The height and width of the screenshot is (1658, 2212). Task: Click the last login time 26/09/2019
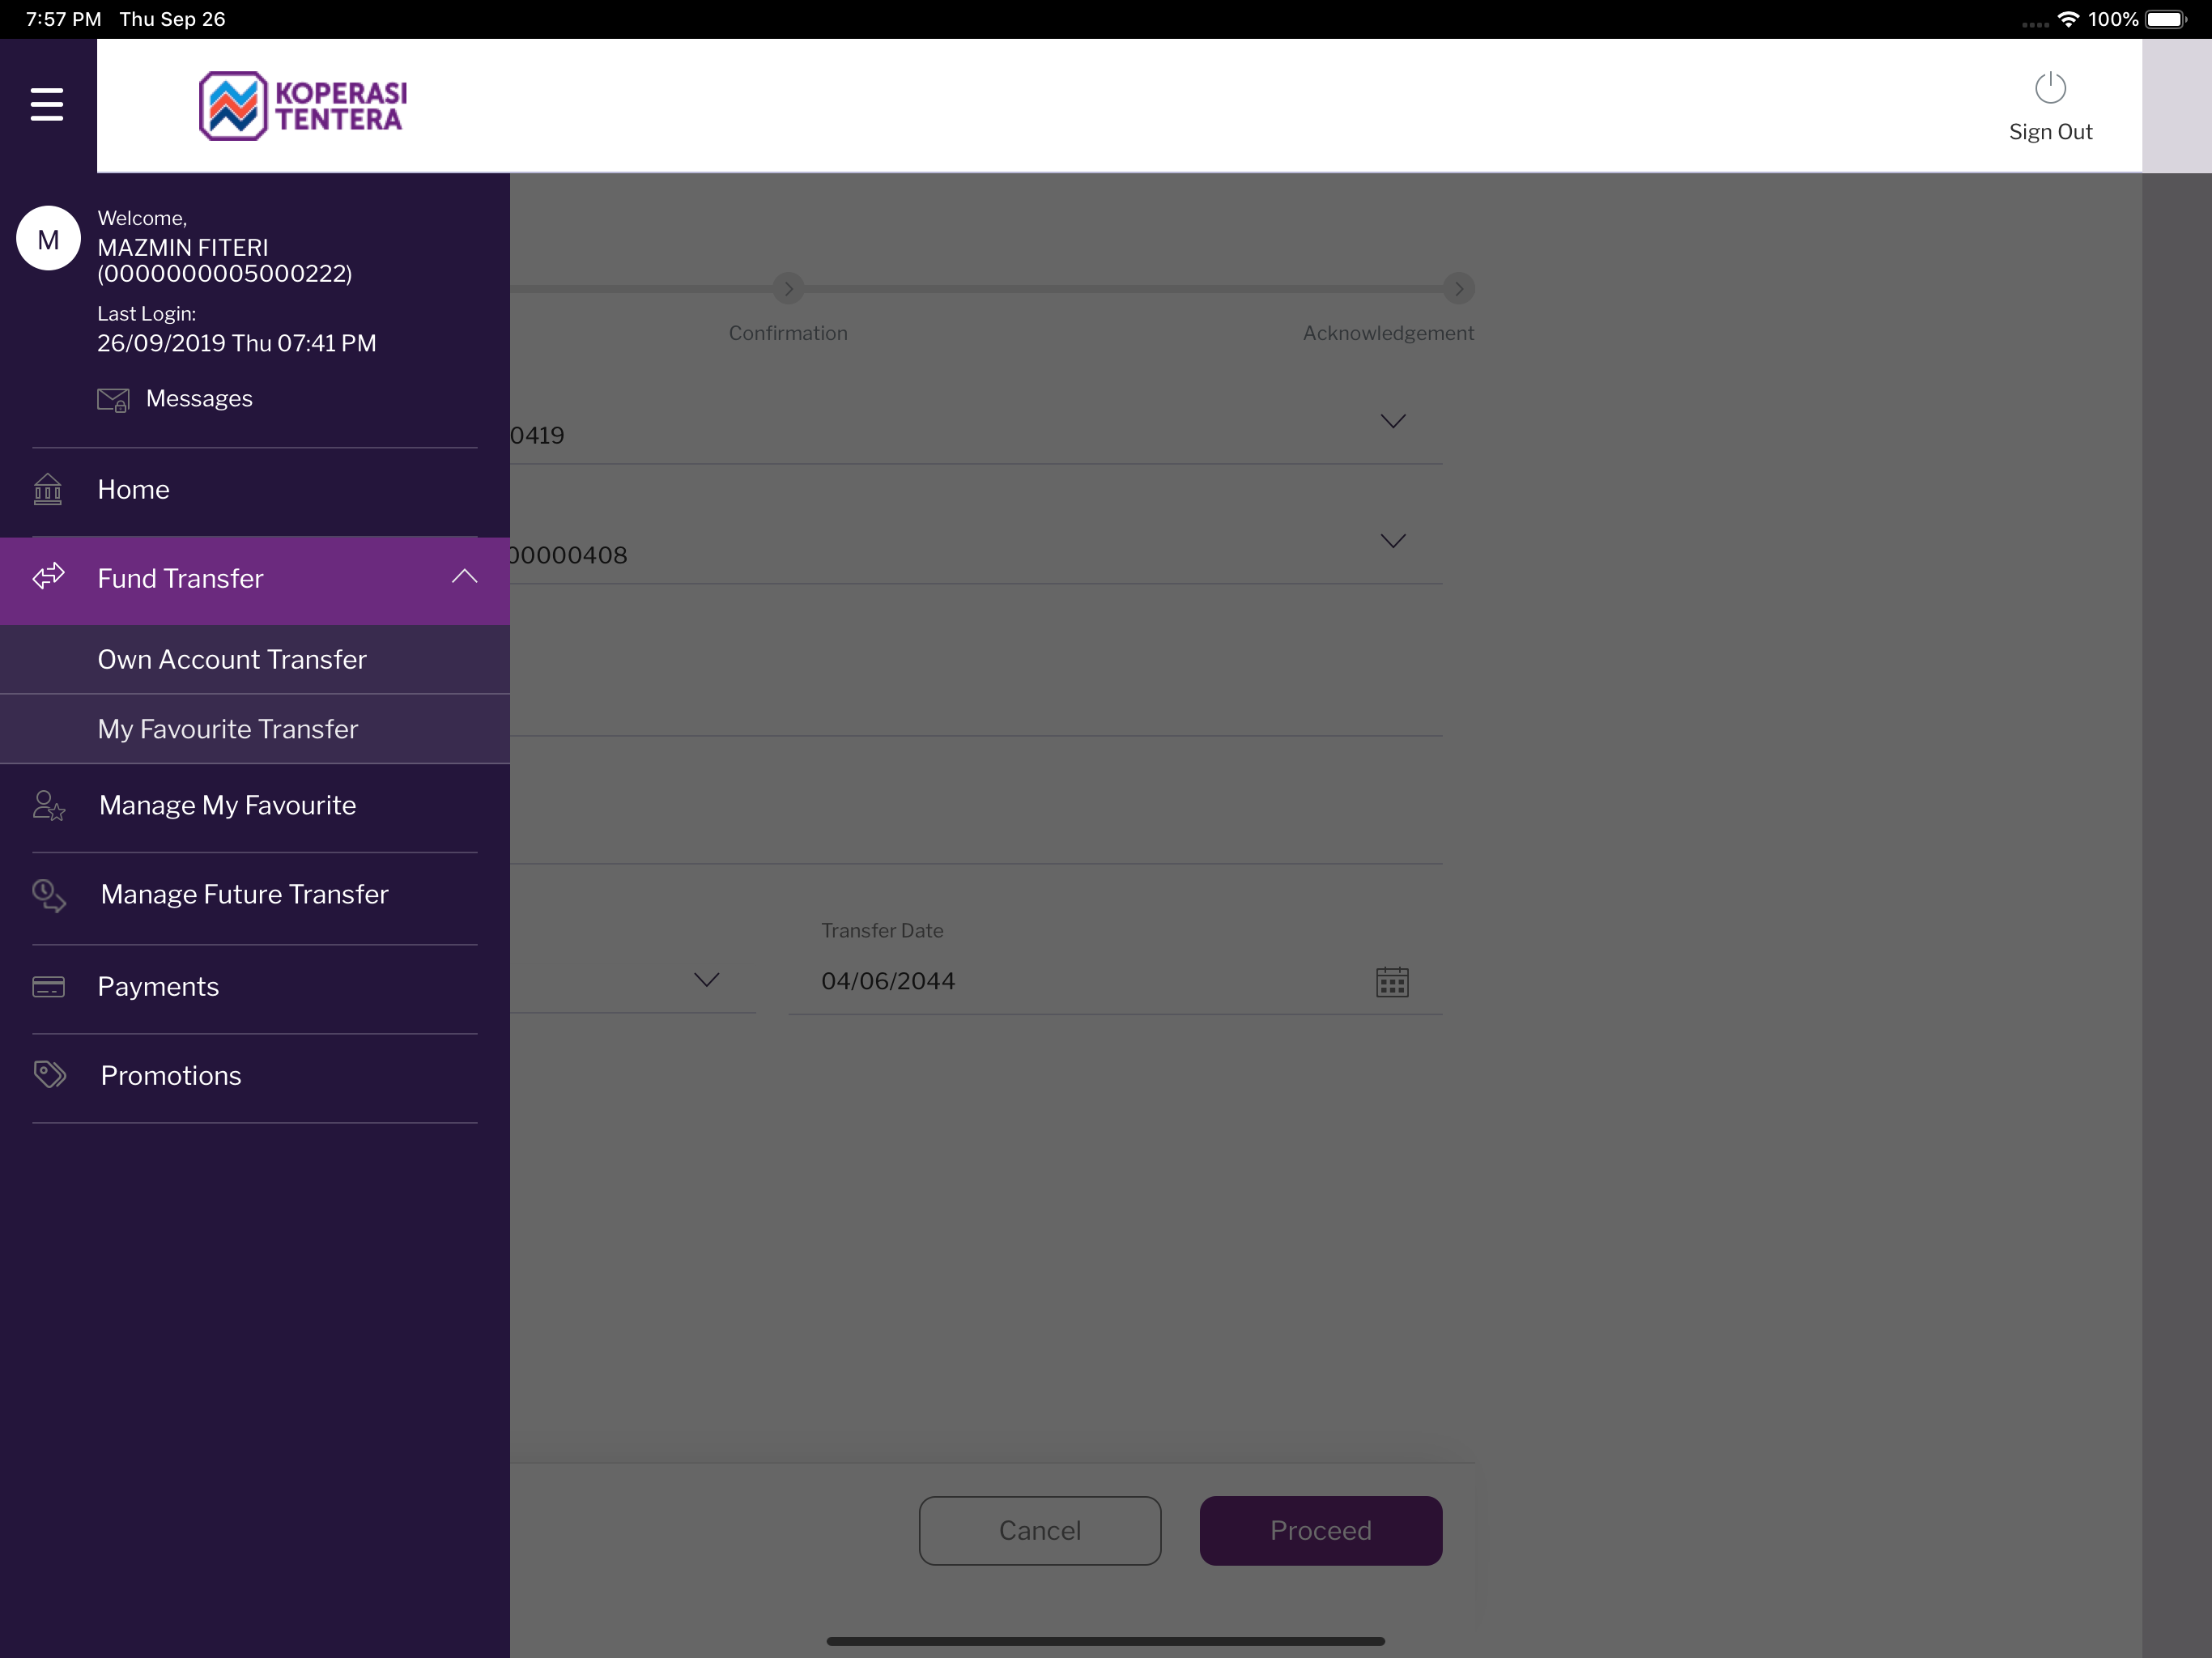[237, 343]
